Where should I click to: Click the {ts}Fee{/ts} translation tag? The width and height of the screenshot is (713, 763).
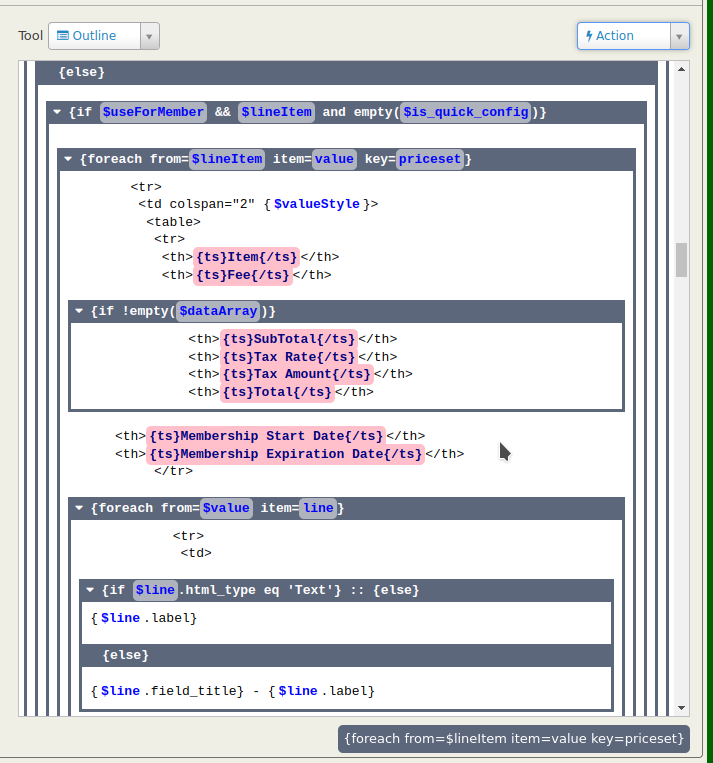pyautogui.click(x=243, y=275)
